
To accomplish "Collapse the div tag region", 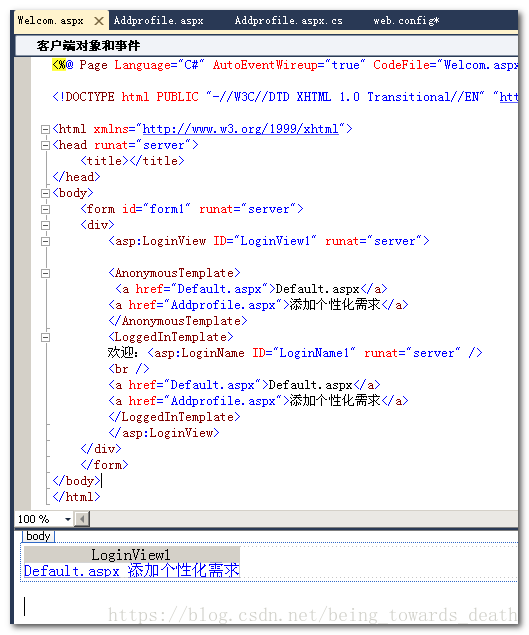I will [x=45, y=226].
